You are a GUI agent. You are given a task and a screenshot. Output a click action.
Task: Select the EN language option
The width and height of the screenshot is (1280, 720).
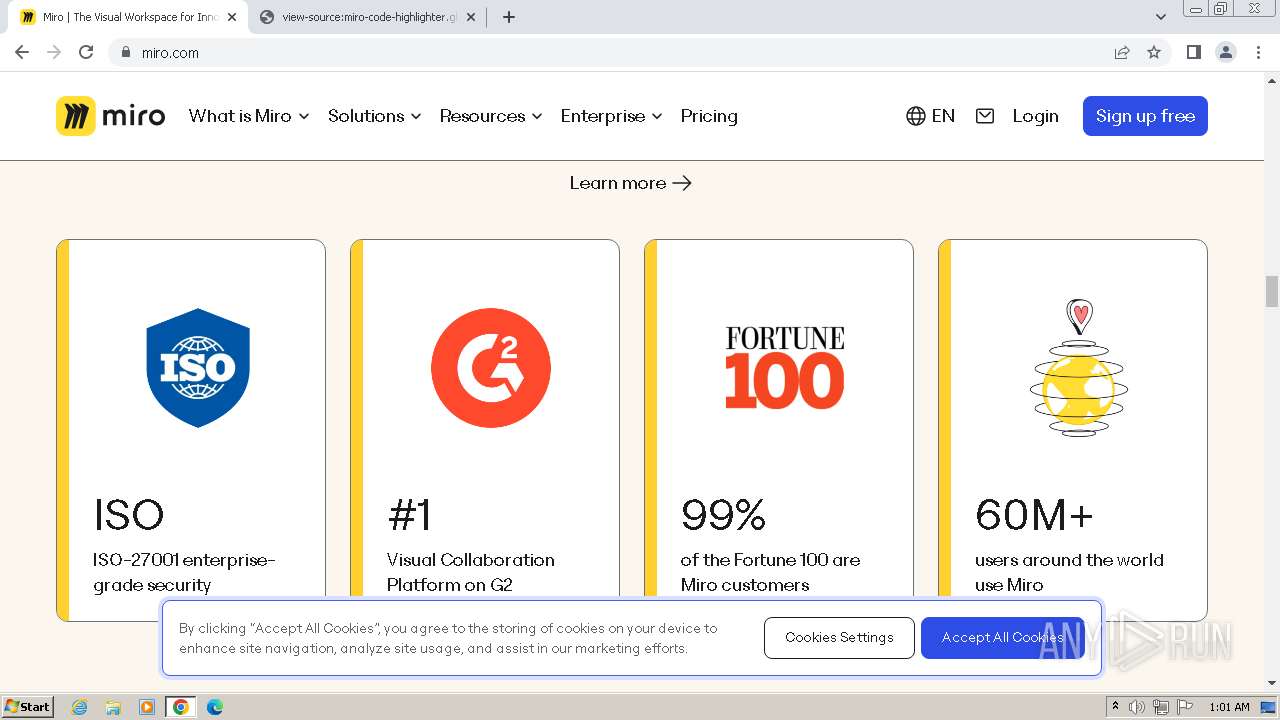(x=943, y=116)
